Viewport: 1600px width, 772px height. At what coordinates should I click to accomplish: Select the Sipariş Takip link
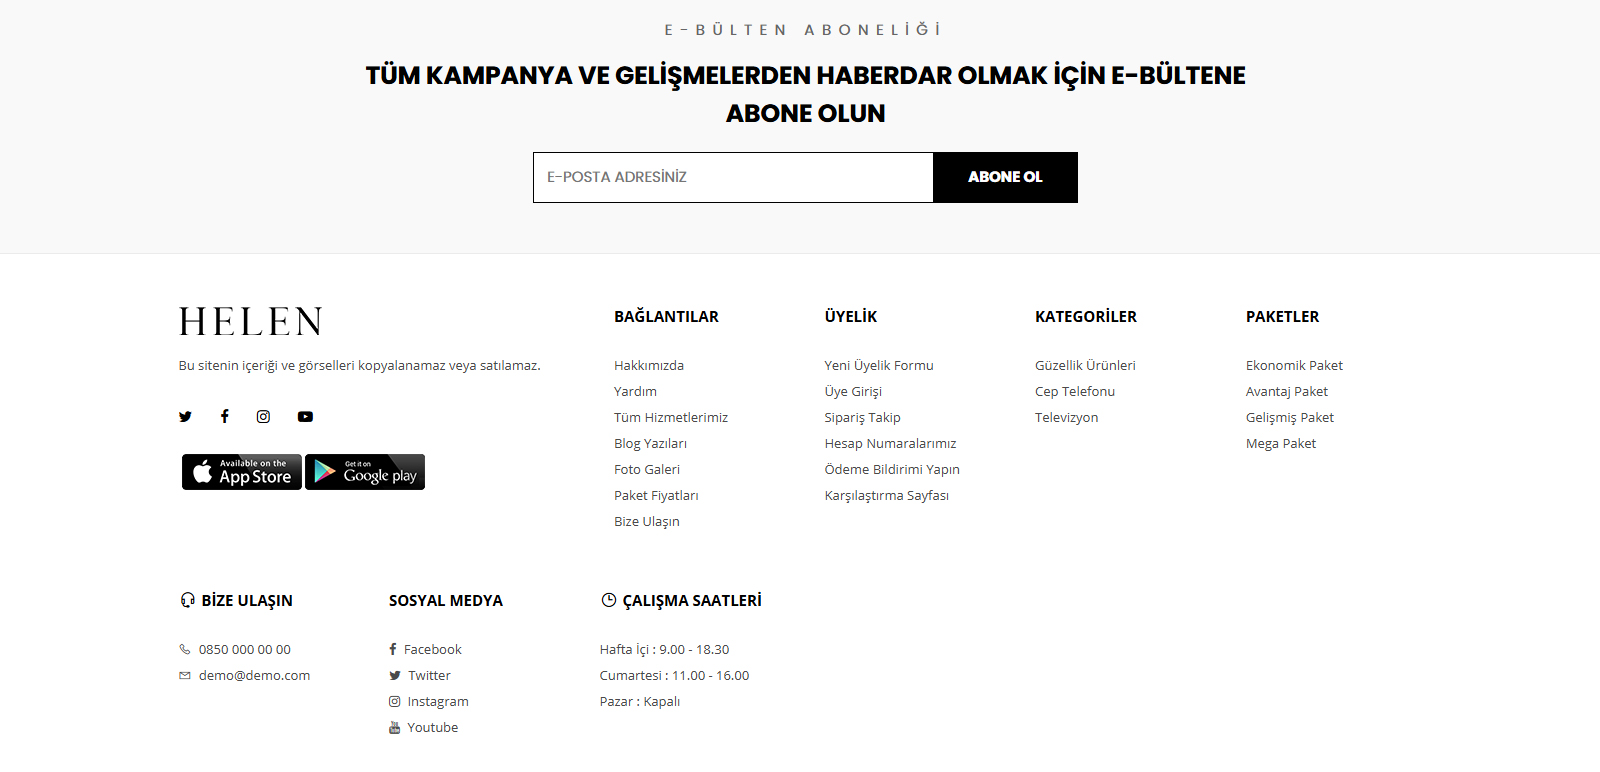(x=862, y=418)
